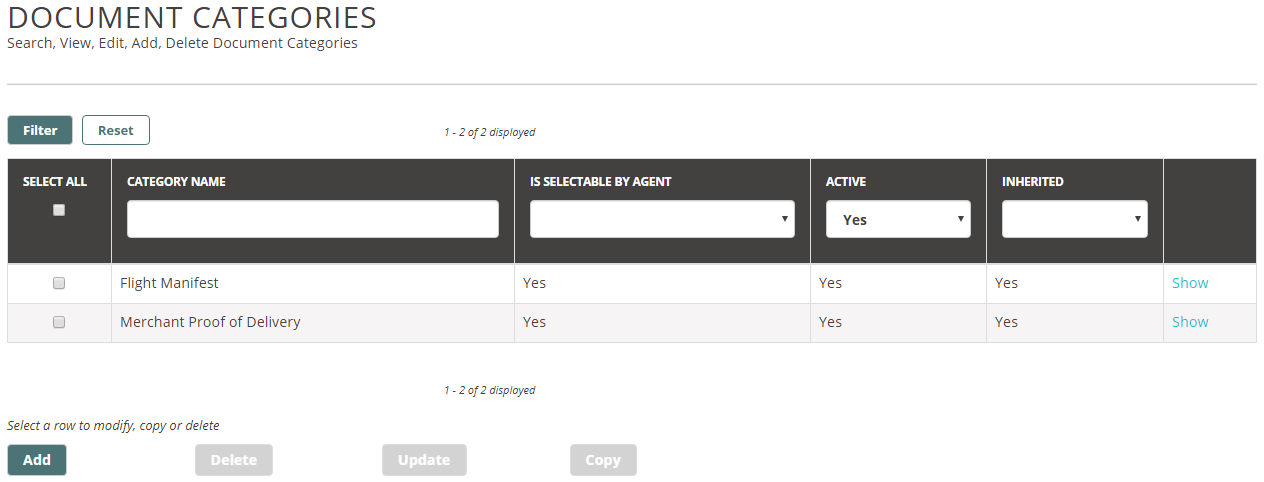Toggle the Select All checkbox
The image size is (1264, 482).
point(59,210)
